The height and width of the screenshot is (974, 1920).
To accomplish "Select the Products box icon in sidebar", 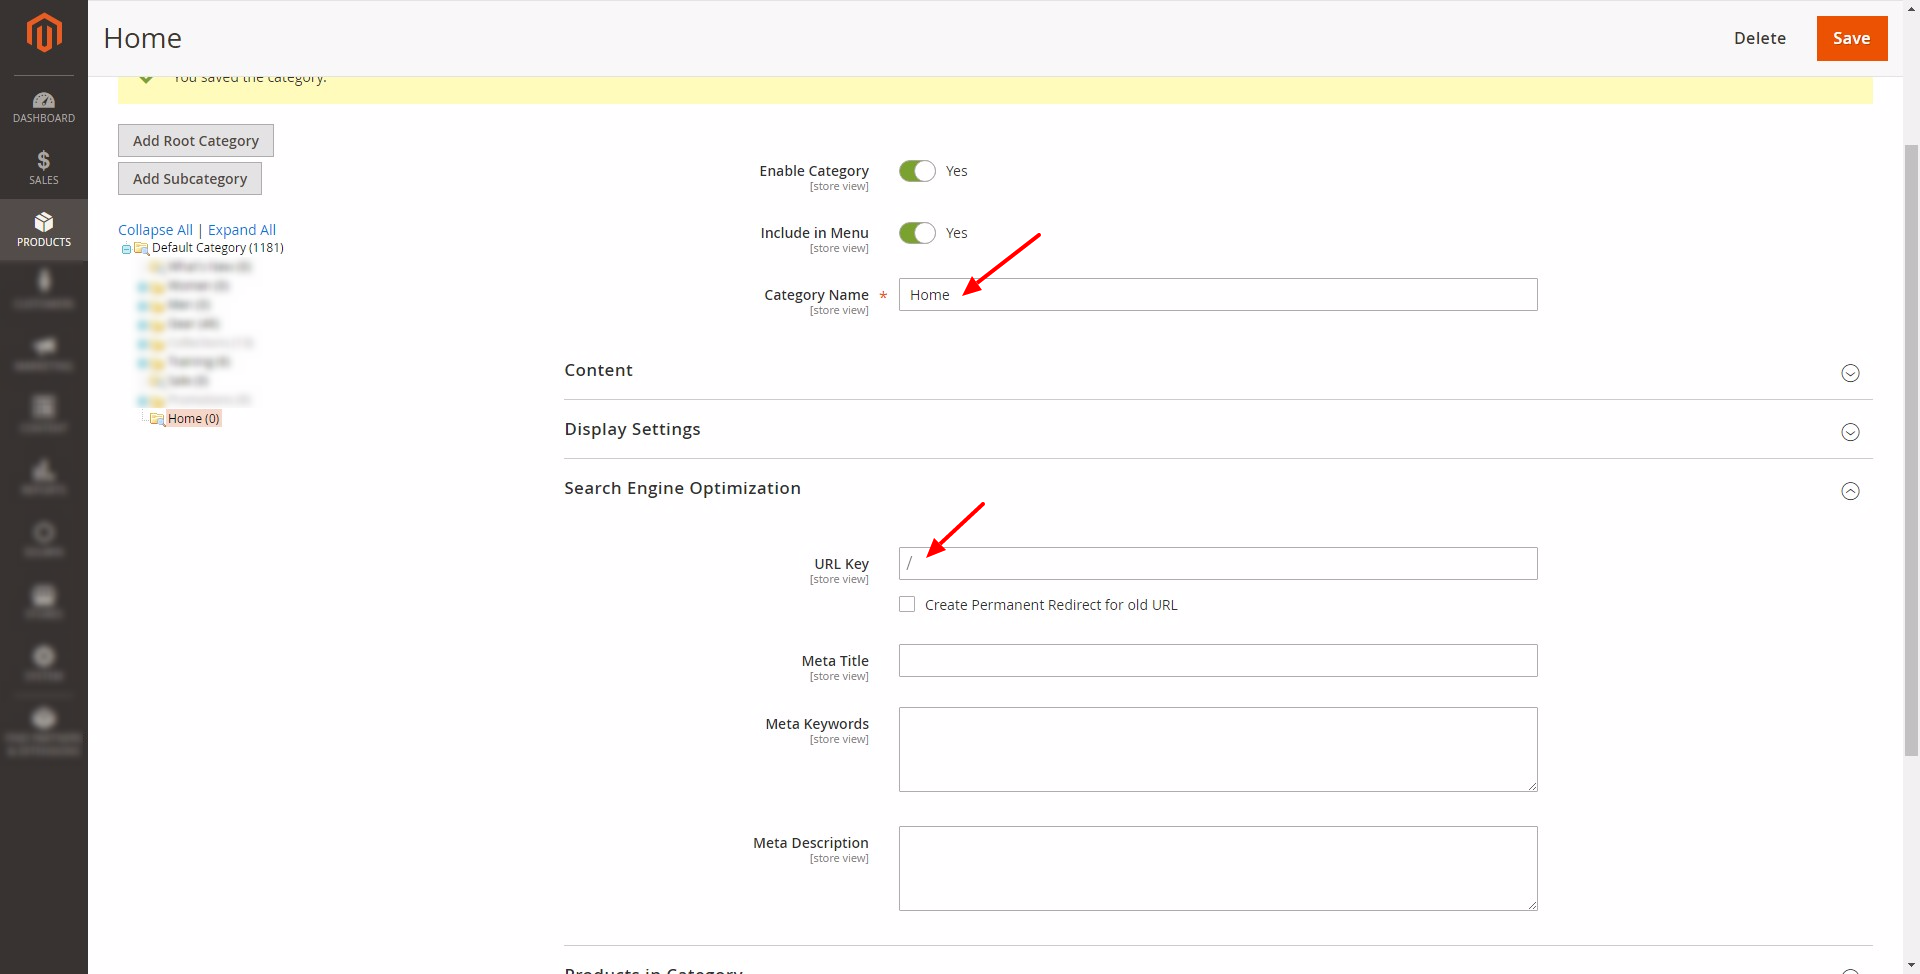I will click(x=43, y=222).
